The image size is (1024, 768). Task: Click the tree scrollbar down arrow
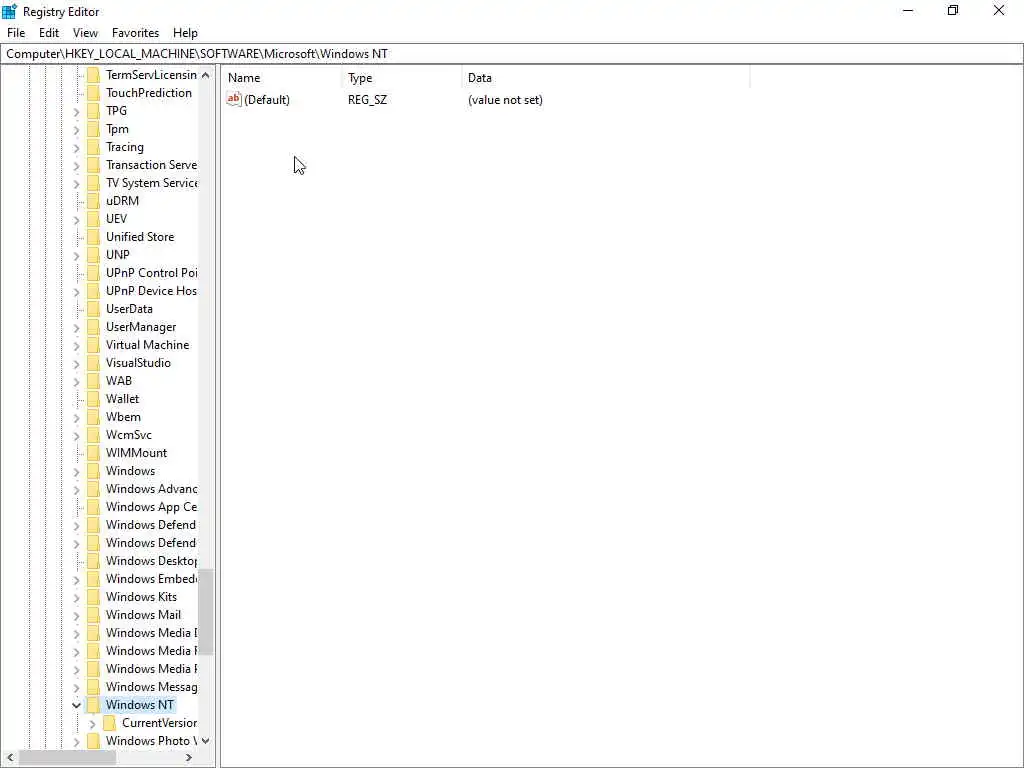206,741
